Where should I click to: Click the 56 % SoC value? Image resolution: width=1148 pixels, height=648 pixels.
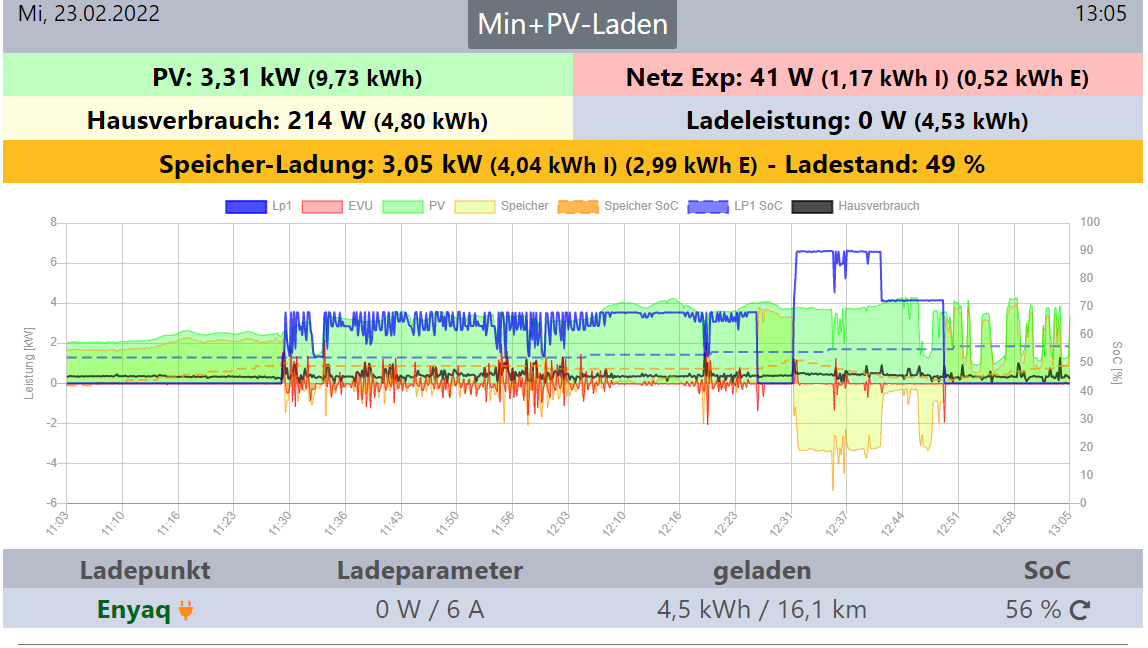coord(1033,610)
